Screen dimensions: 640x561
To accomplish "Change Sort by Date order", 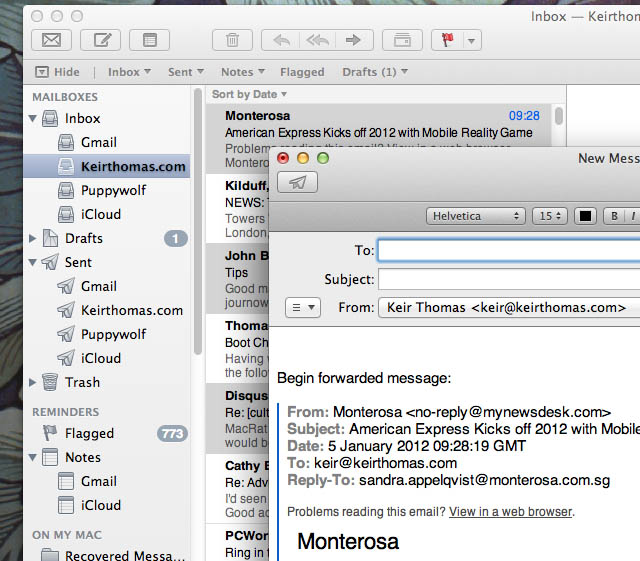I will point(249,94).
